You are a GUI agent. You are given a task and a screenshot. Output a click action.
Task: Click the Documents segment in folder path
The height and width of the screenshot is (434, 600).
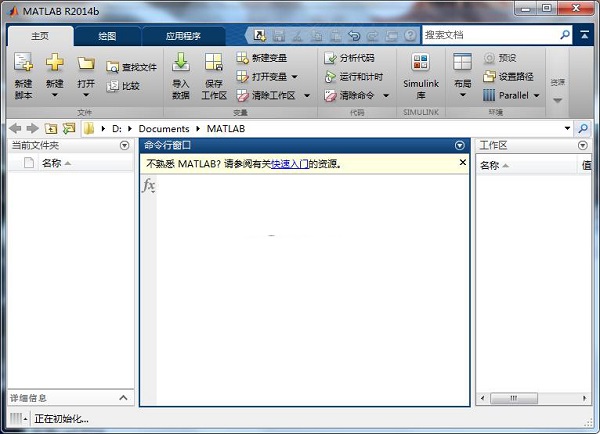164,129
